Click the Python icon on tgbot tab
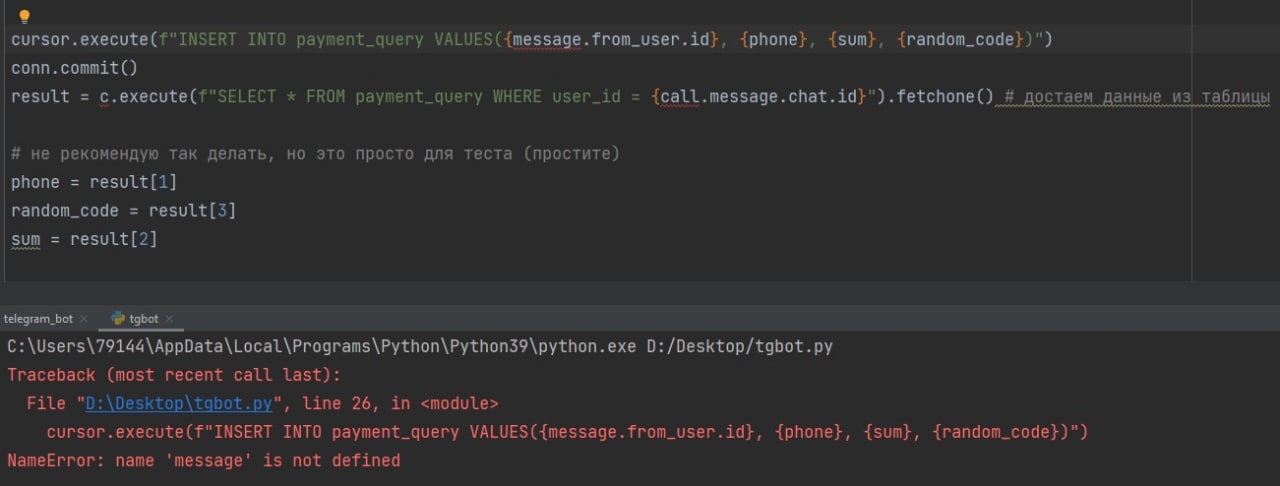Image resolution: width=1280 pixels, height=486 pixels. point(118,319)
